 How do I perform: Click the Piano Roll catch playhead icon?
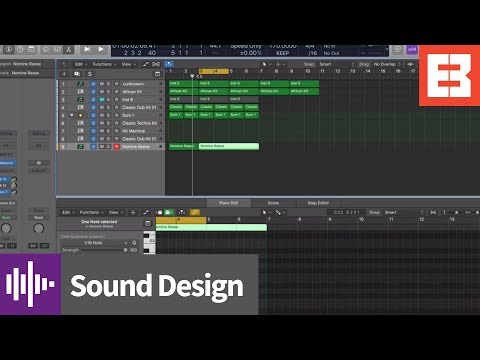(182, 212)
